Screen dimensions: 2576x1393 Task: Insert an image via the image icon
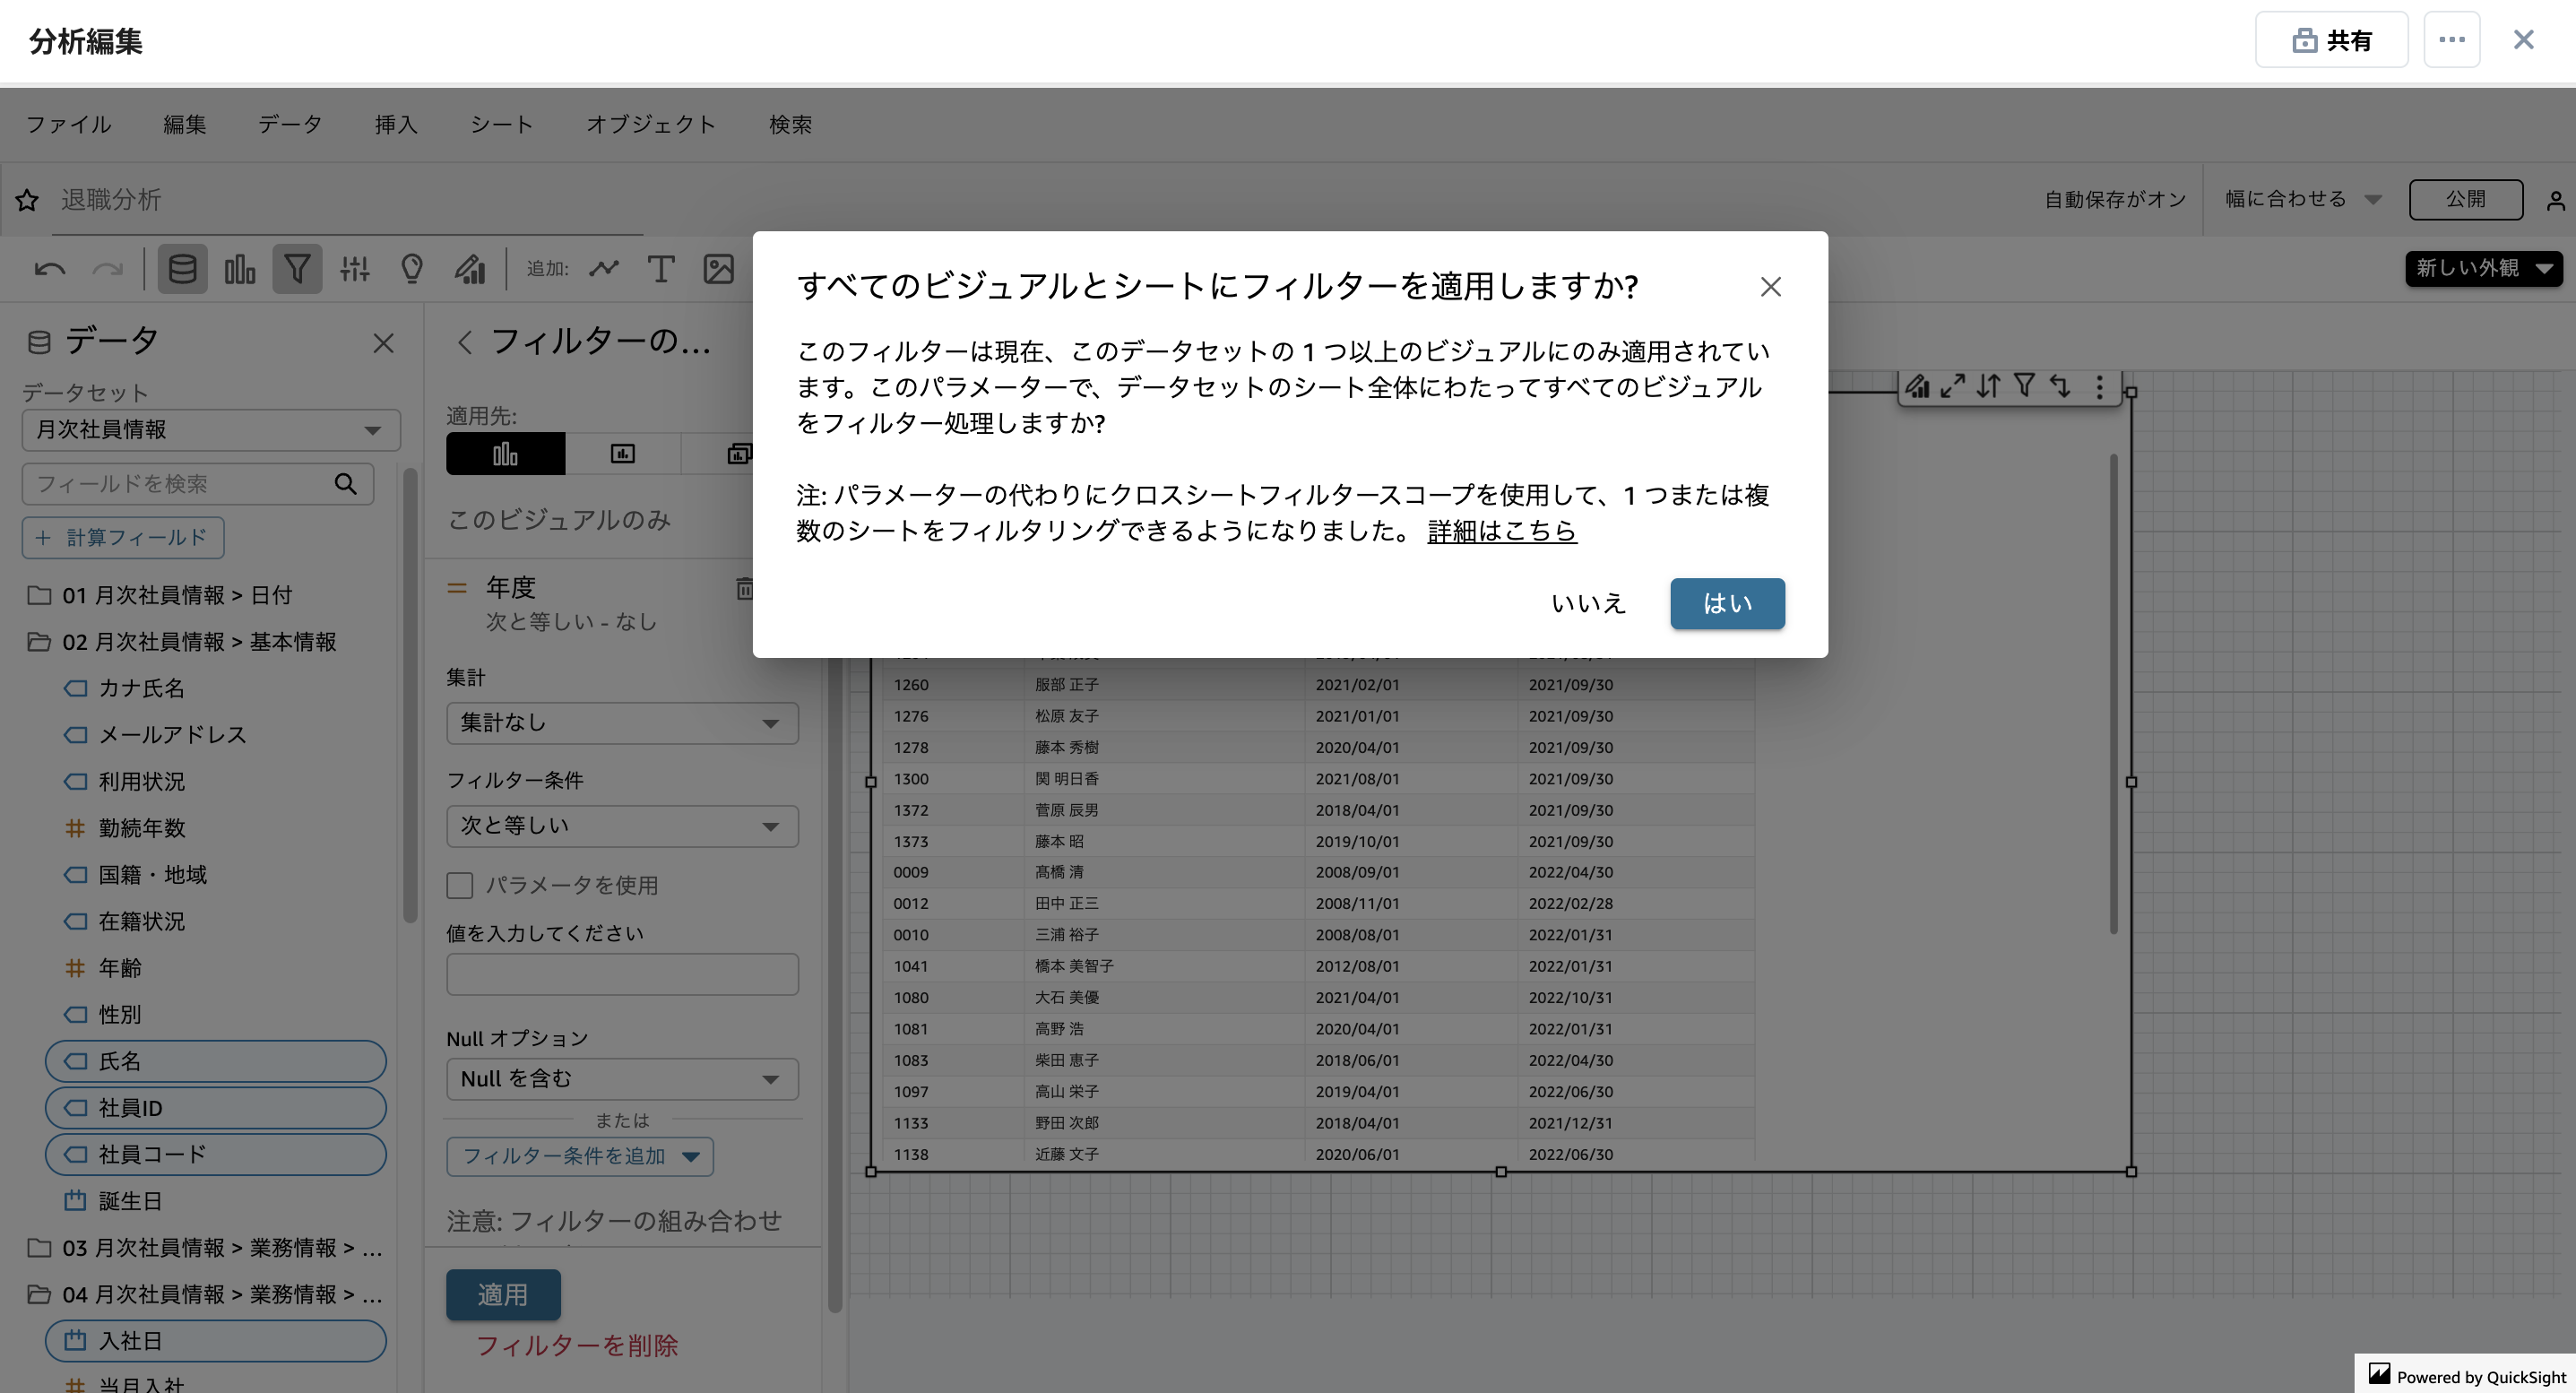(719, 269)
